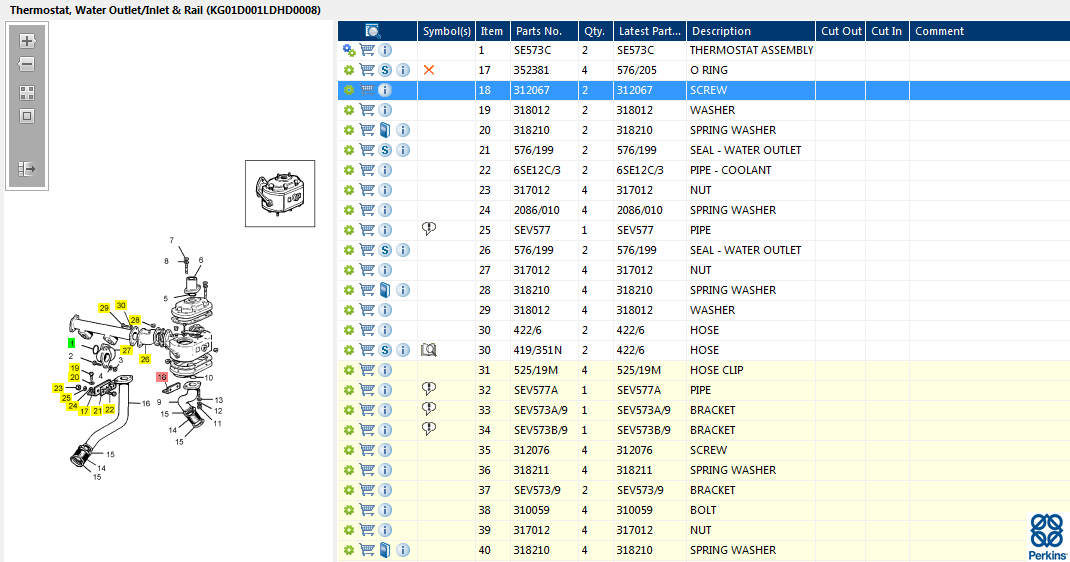This screenshot has height=562, width=1070.
Task: Select the BOLT description in row 38
Action: [x=703, y=510]
